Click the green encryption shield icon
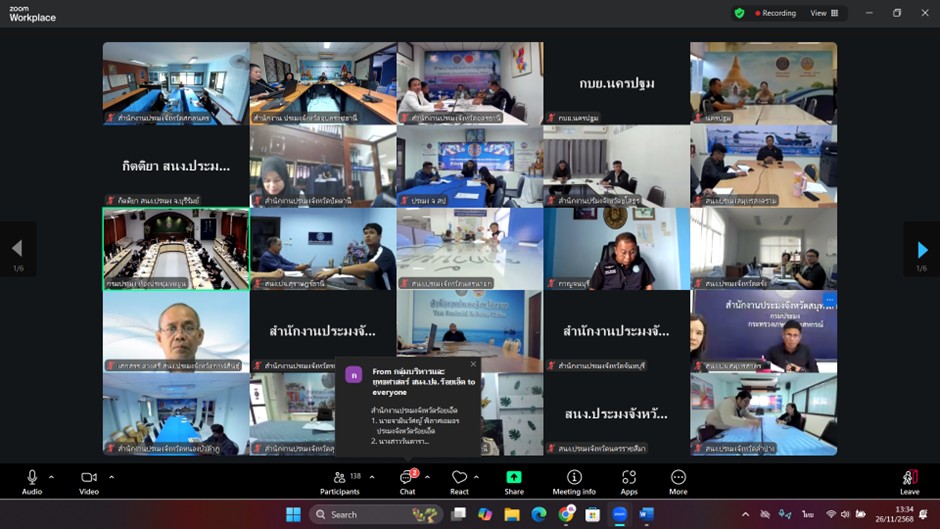 point(739,13)
